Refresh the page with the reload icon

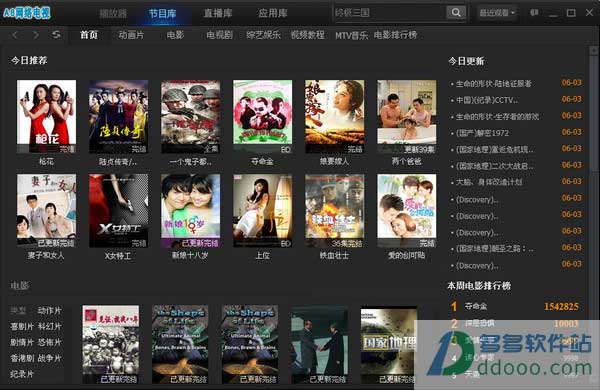(x=56, y=35)
